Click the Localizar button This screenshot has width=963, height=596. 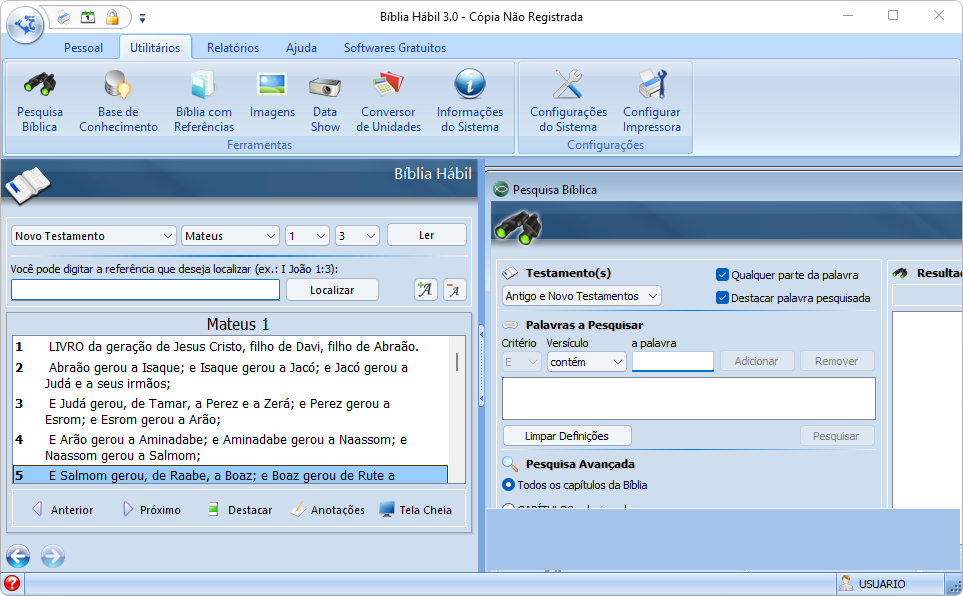332,290
